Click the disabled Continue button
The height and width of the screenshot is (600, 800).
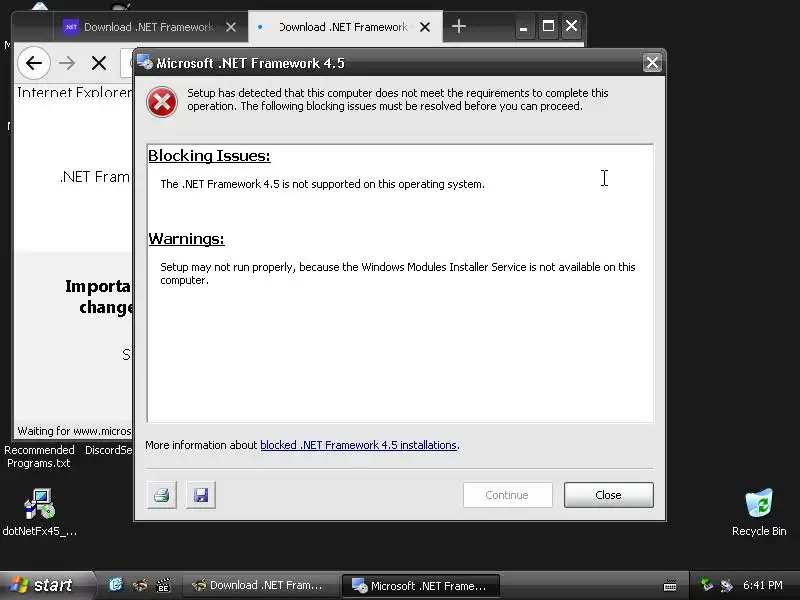507,495
